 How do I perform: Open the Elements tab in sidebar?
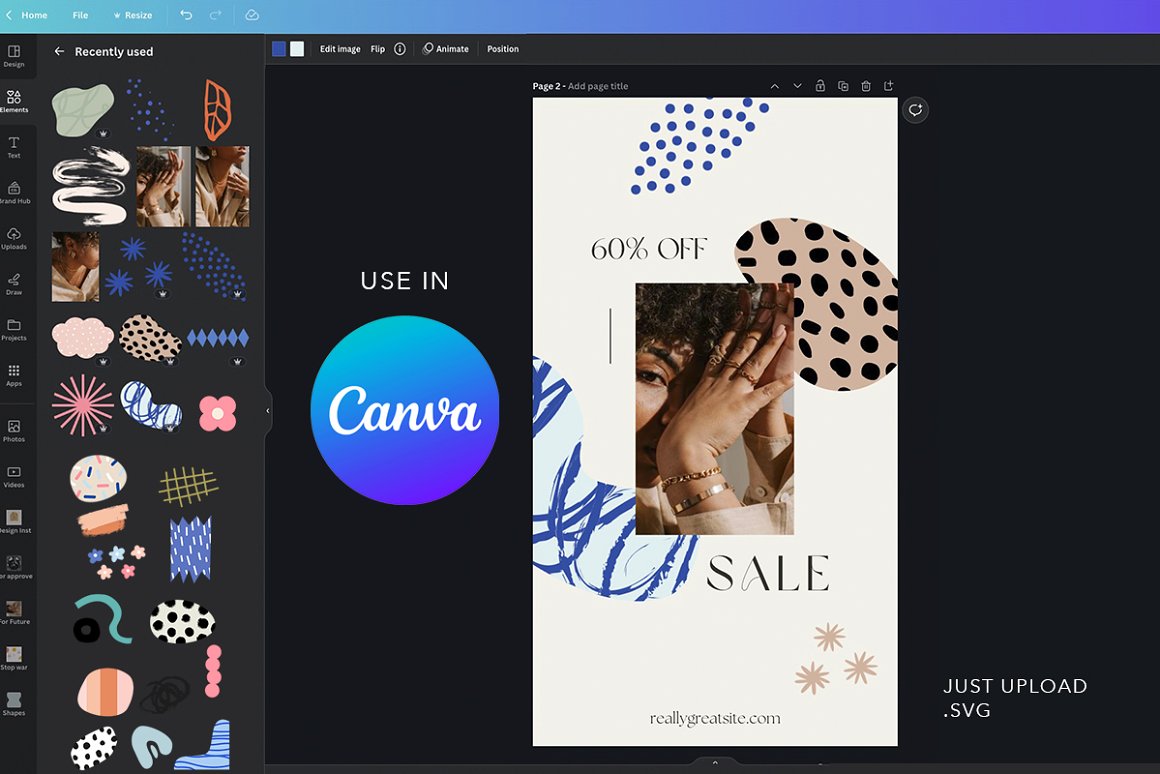click(x=14, y=100)
